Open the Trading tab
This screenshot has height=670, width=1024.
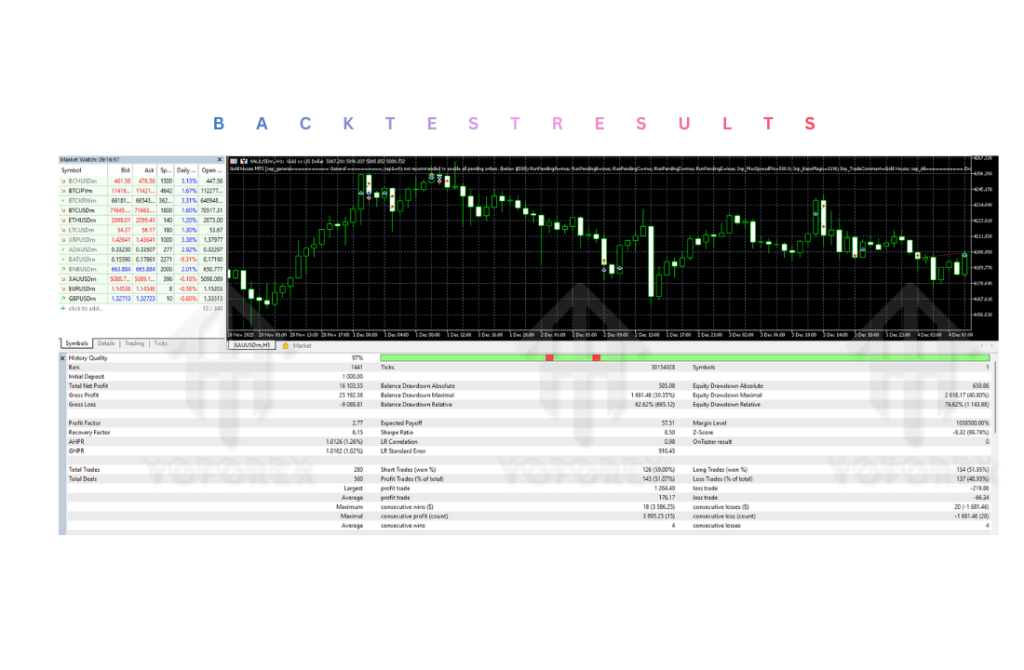[x=135, y=344]
